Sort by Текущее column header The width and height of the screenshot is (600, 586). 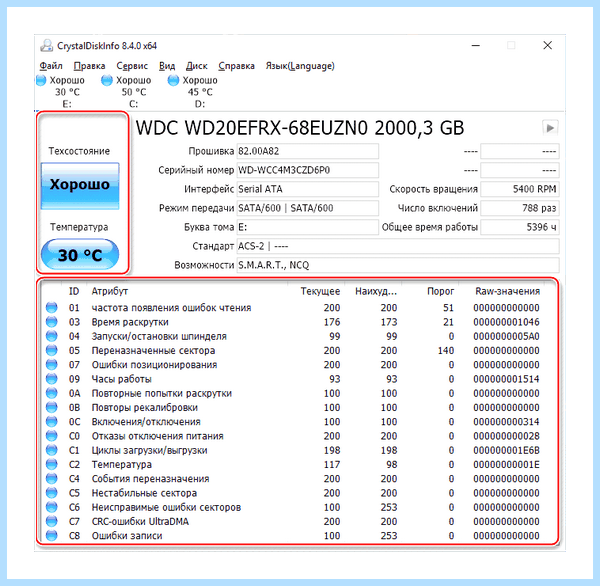[316, 291]
